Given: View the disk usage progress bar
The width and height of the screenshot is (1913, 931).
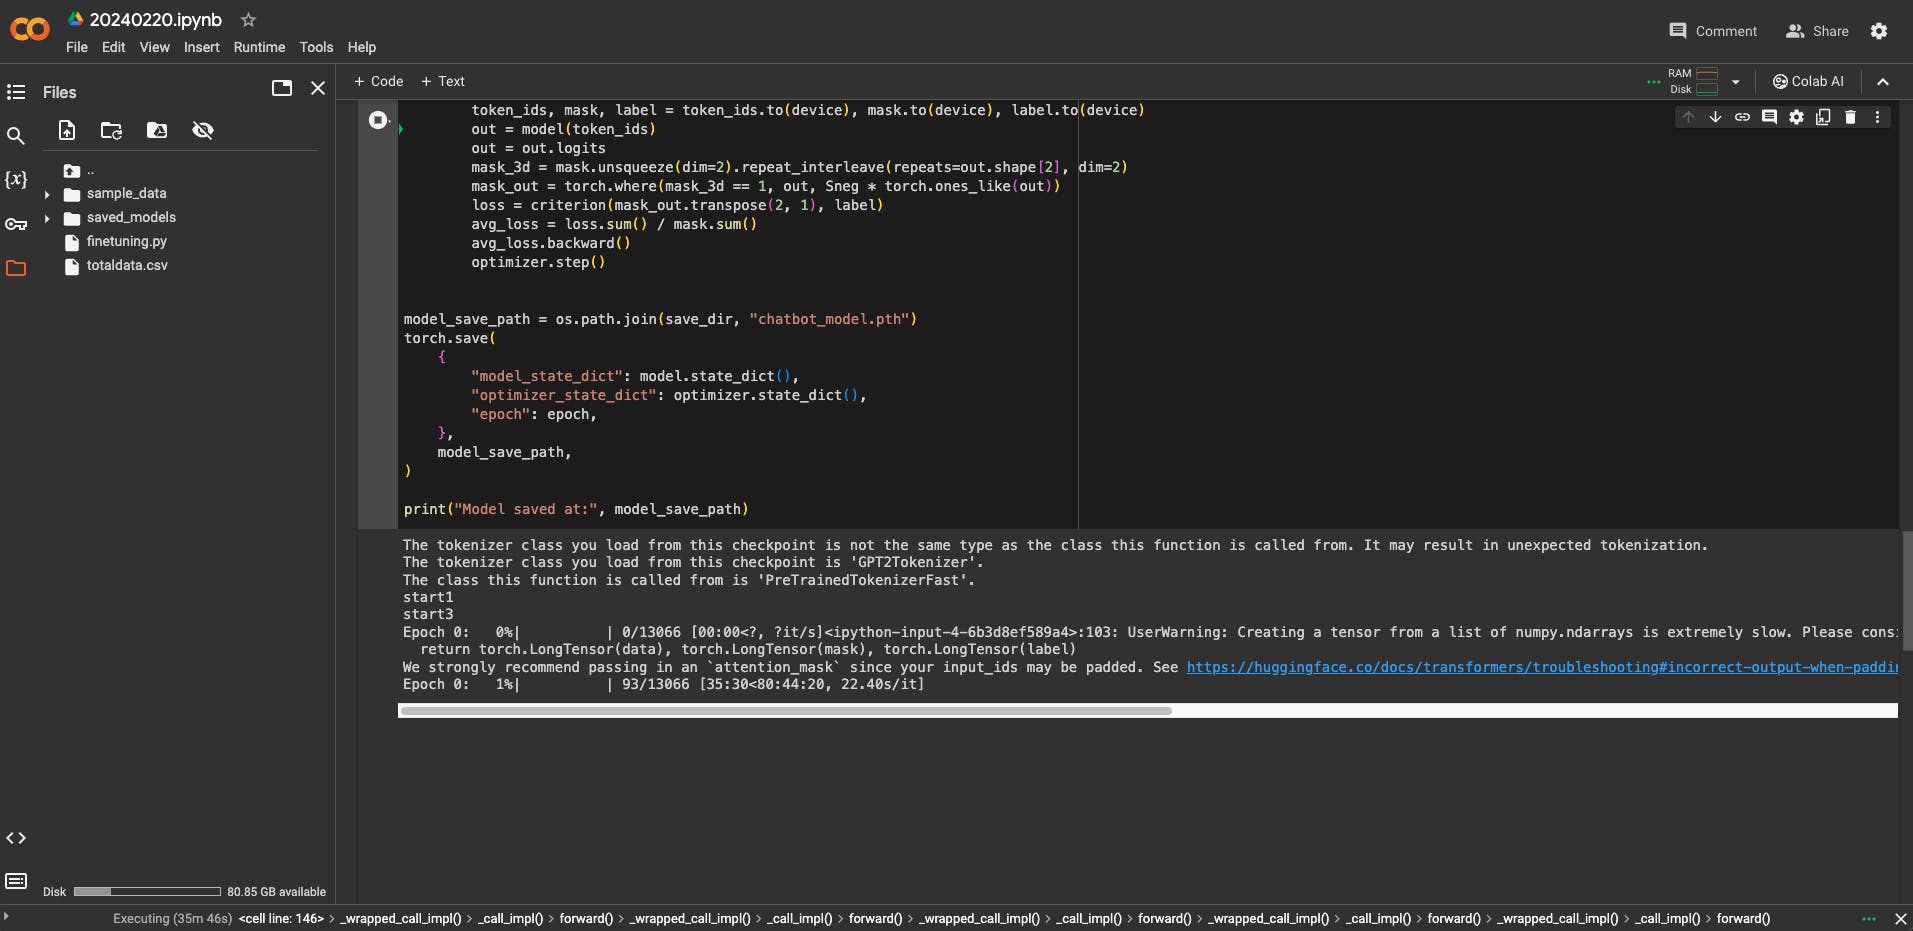Looking at the screenshot, I should [x=147, y=892].
